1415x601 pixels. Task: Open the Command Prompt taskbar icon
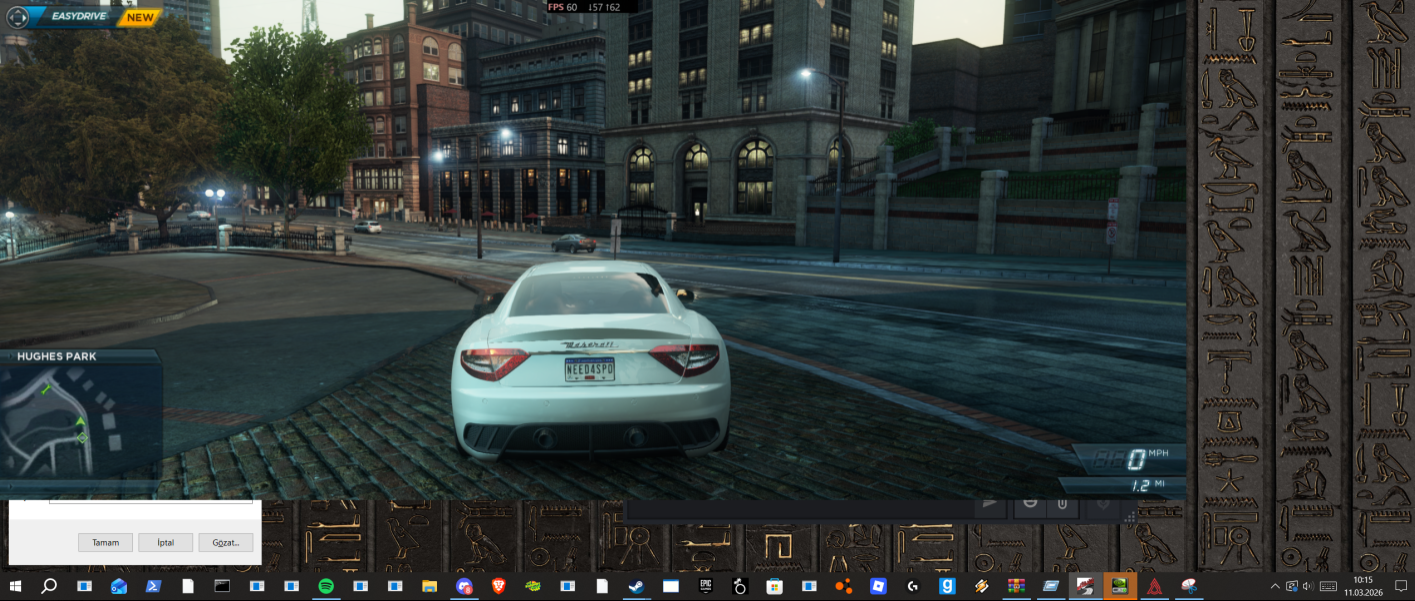pos(222,586)
